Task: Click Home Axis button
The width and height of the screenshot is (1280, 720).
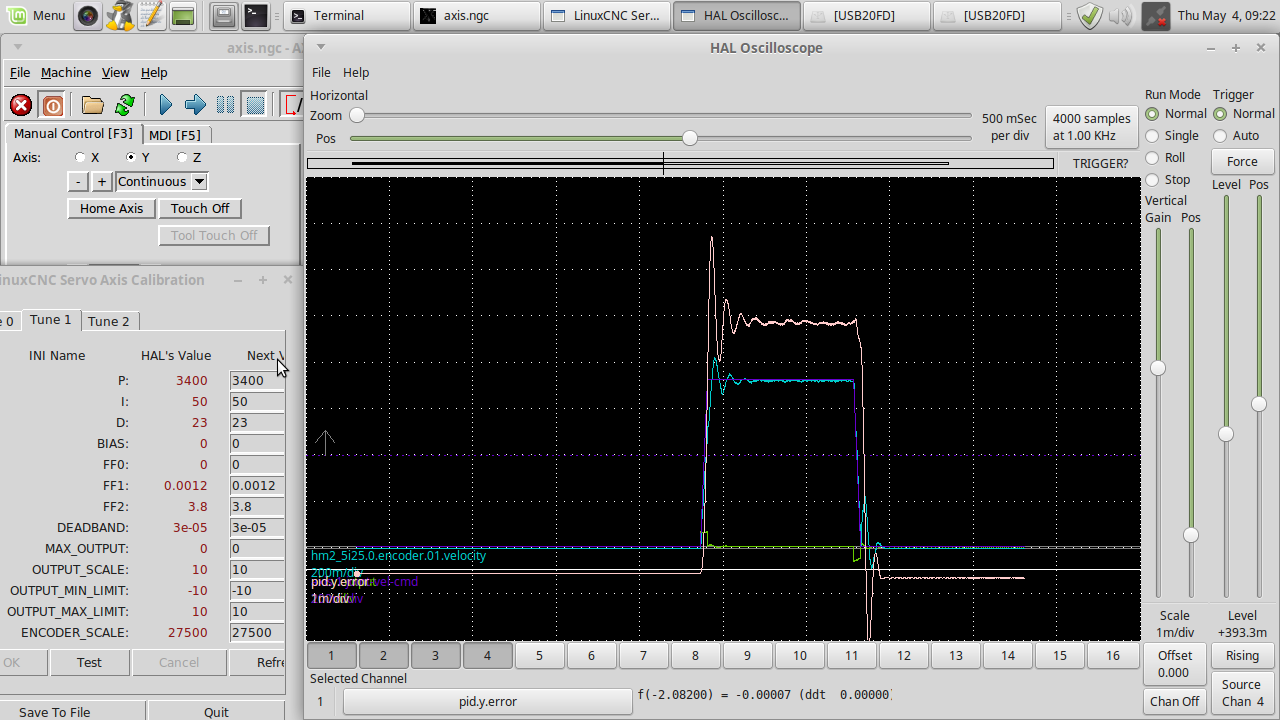Action: coord(112,208)
